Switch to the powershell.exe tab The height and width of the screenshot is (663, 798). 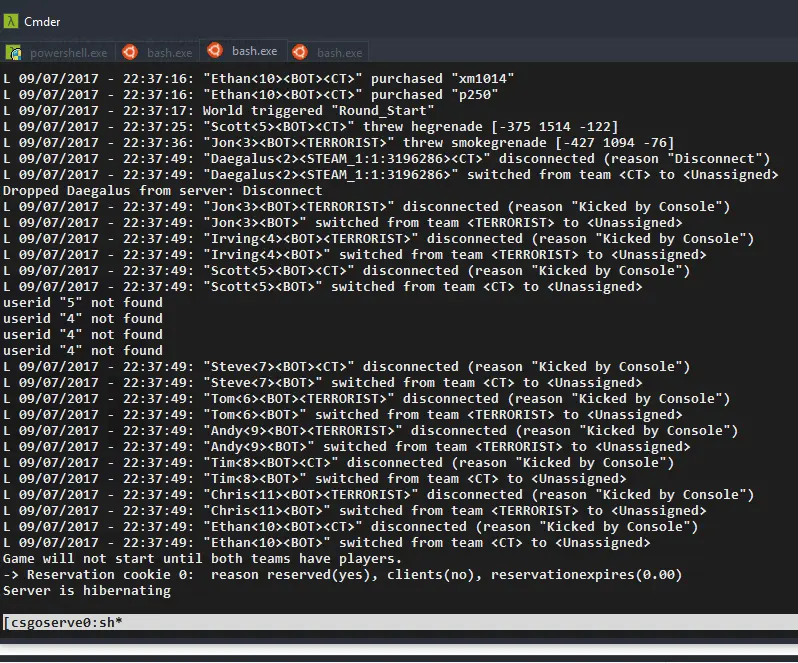58,52
